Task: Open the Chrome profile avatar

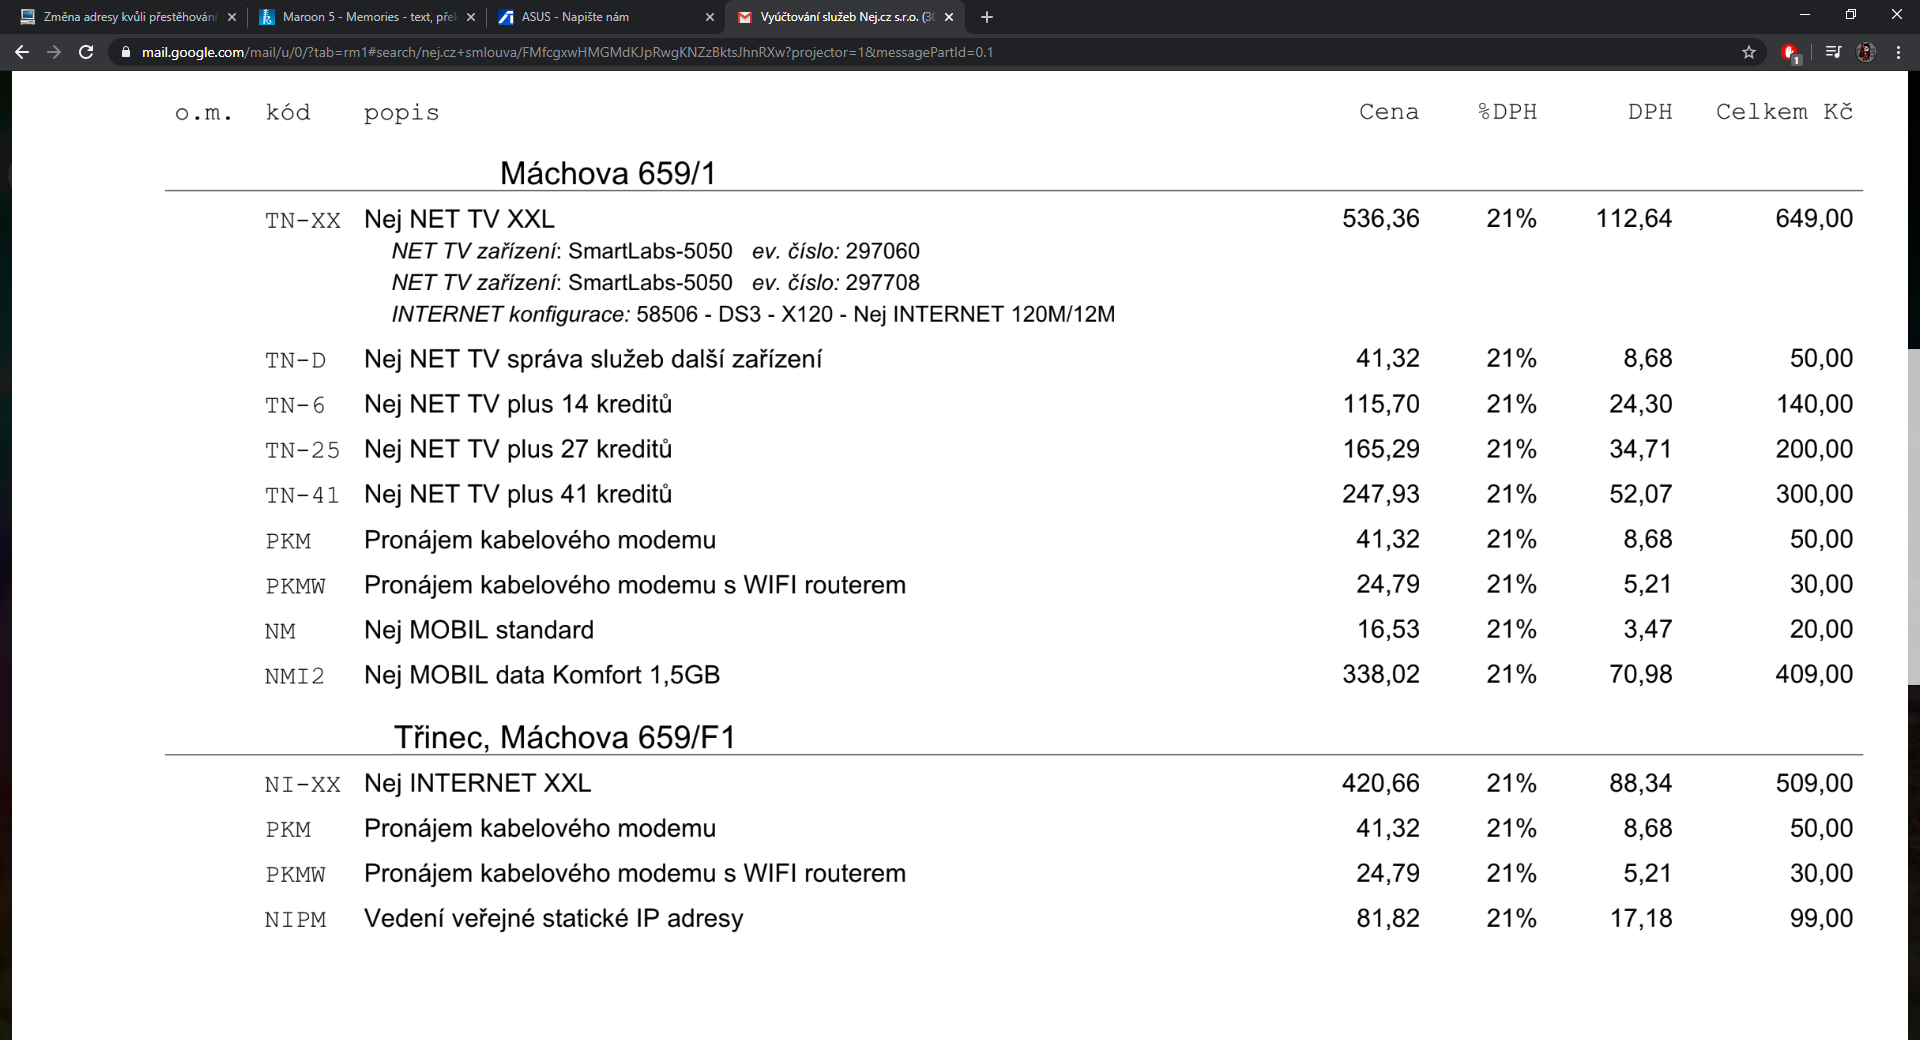Action: 1866,52
